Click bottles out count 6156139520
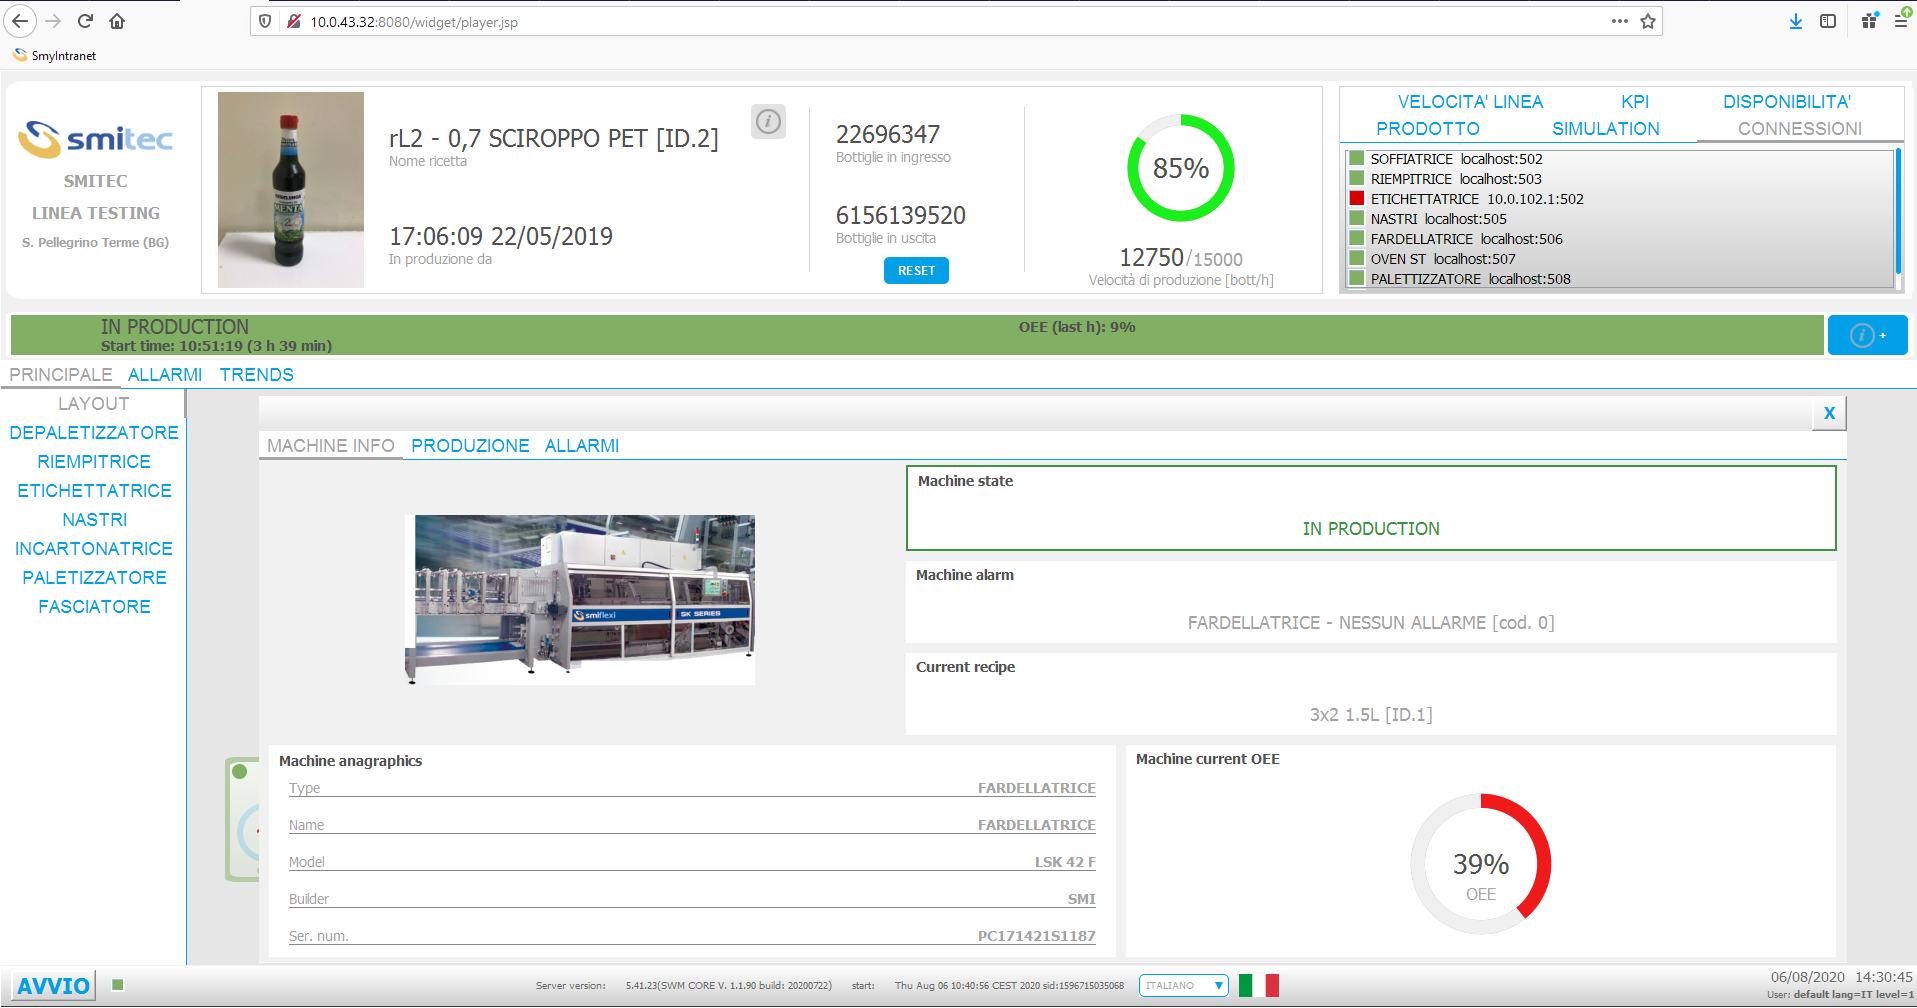 pyautogui.click(x=901, y=215)
